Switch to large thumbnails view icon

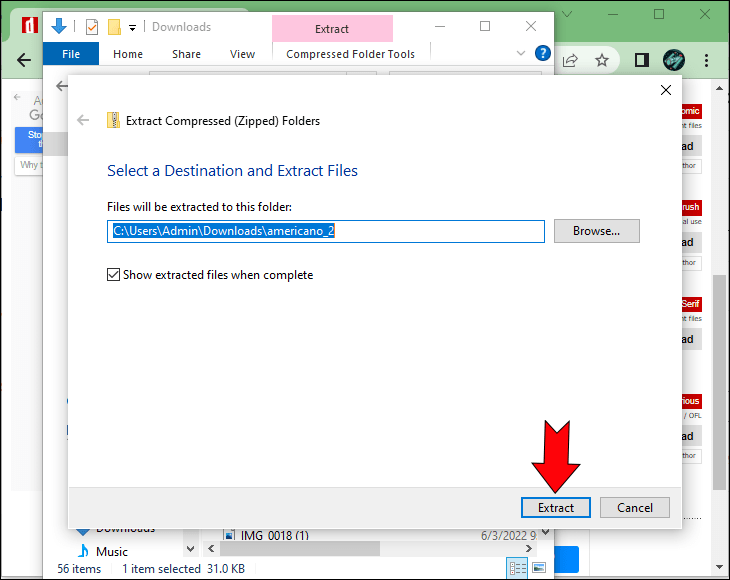(539, 568)
